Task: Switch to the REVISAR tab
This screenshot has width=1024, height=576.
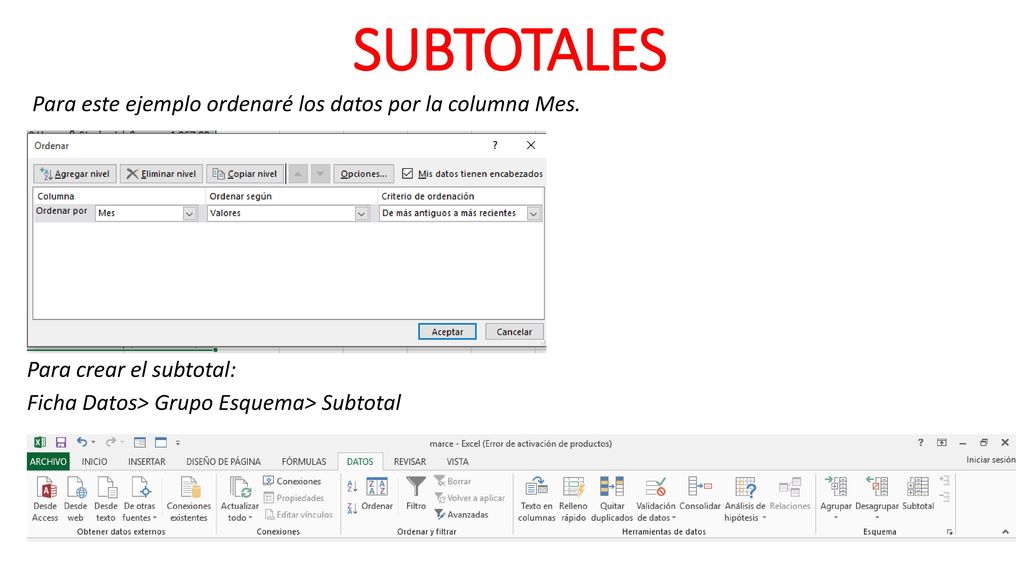Action: point(409,461)
